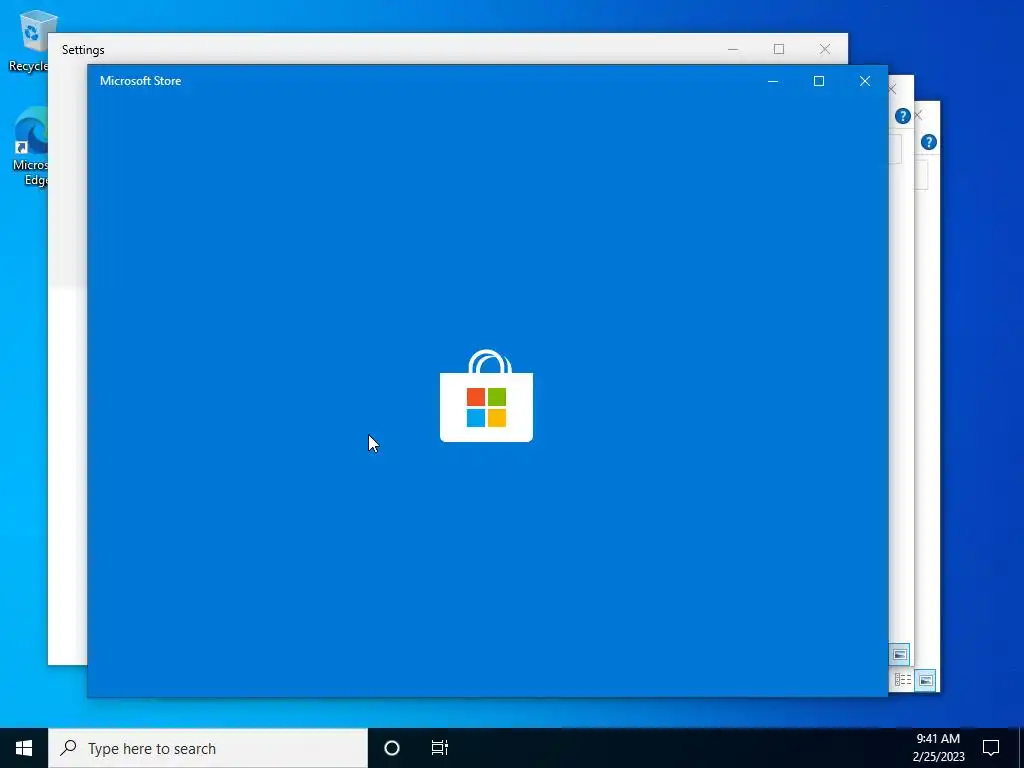The height and width of the screenshot is (768, 1024).
Task: Select large icons view in Explorer directly behind Store
Action: tap(899, 654)
